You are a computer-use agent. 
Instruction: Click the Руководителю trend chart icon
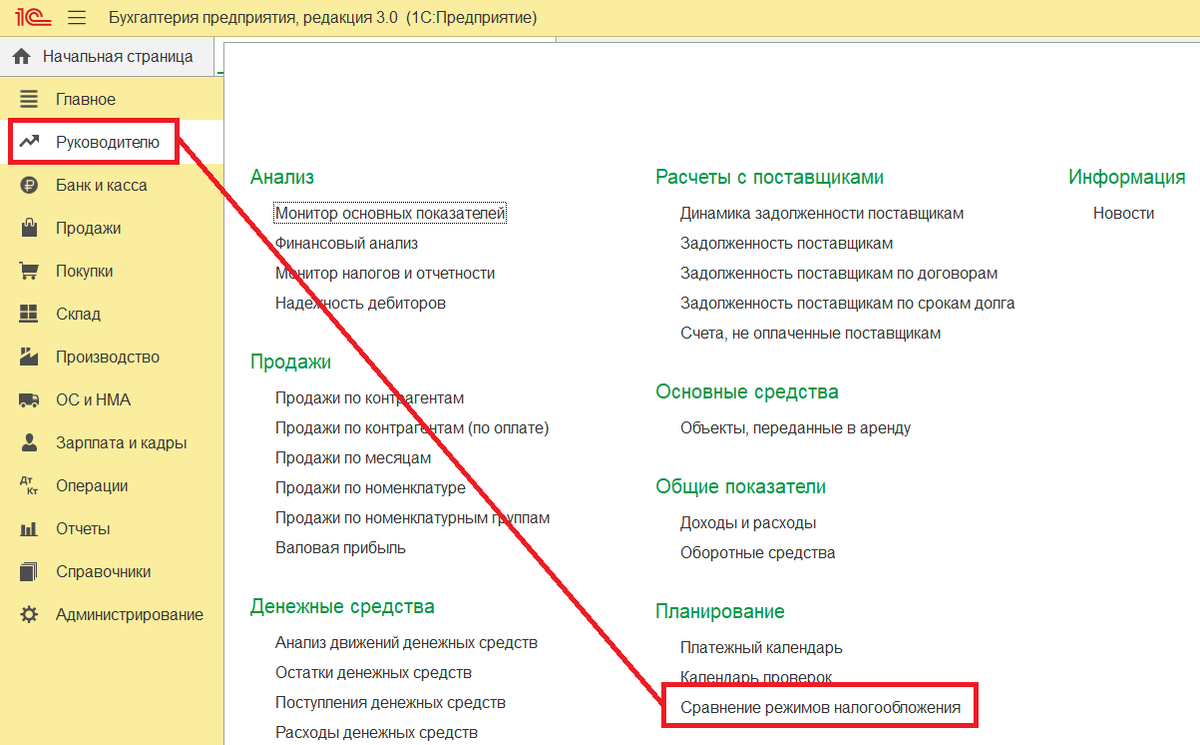(28, 142)
